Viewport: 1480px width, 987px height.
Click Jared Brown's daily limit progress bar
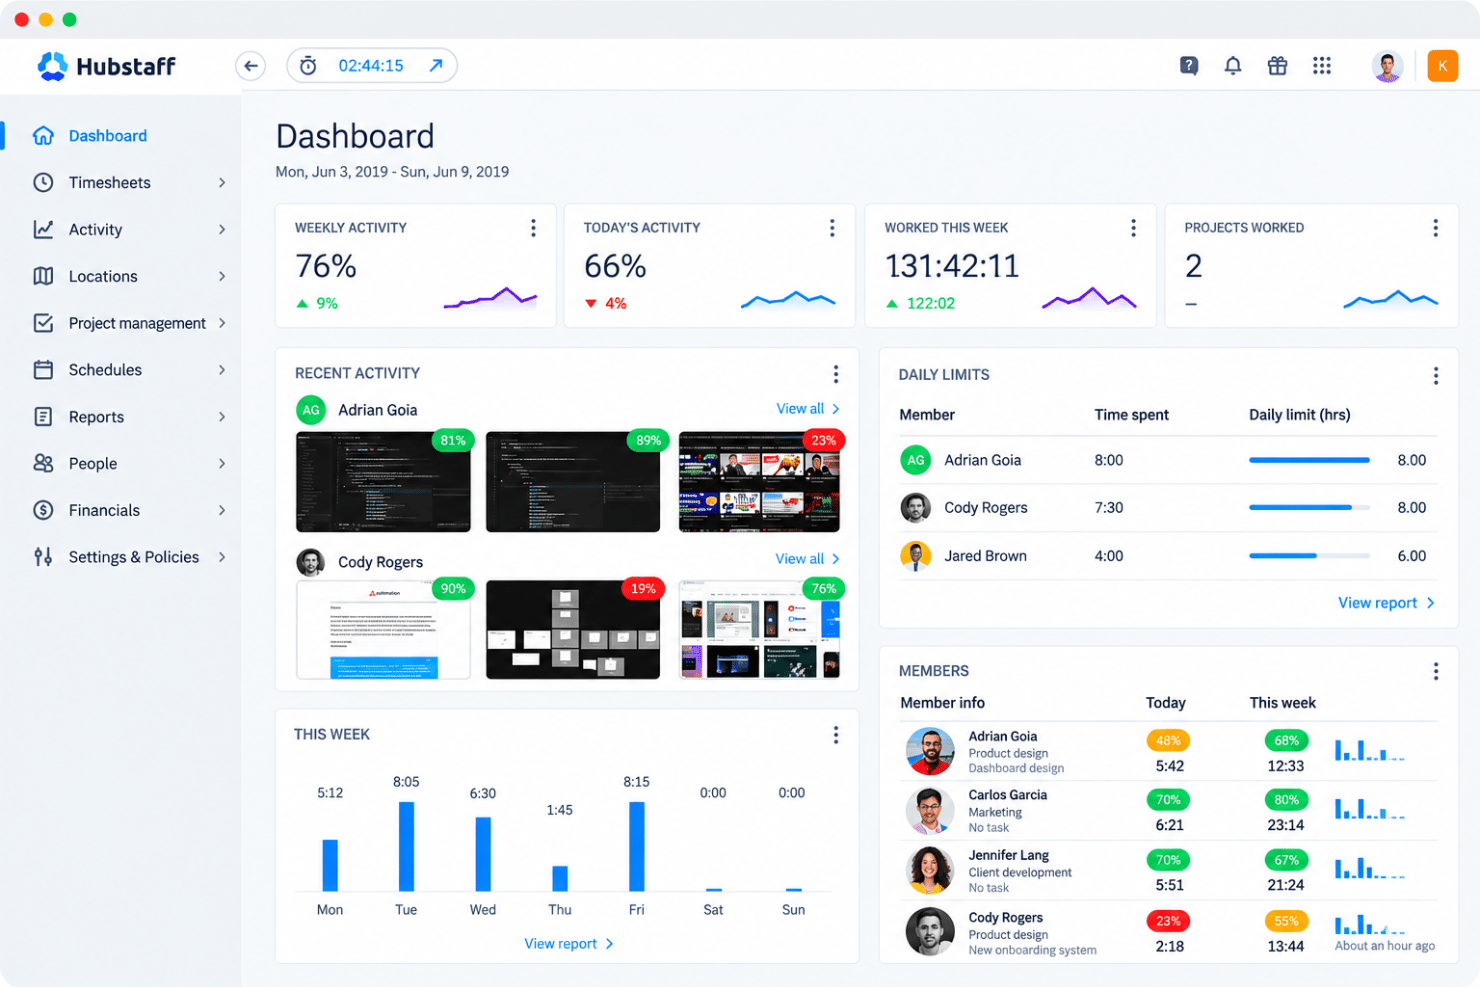coord(1309,556)
